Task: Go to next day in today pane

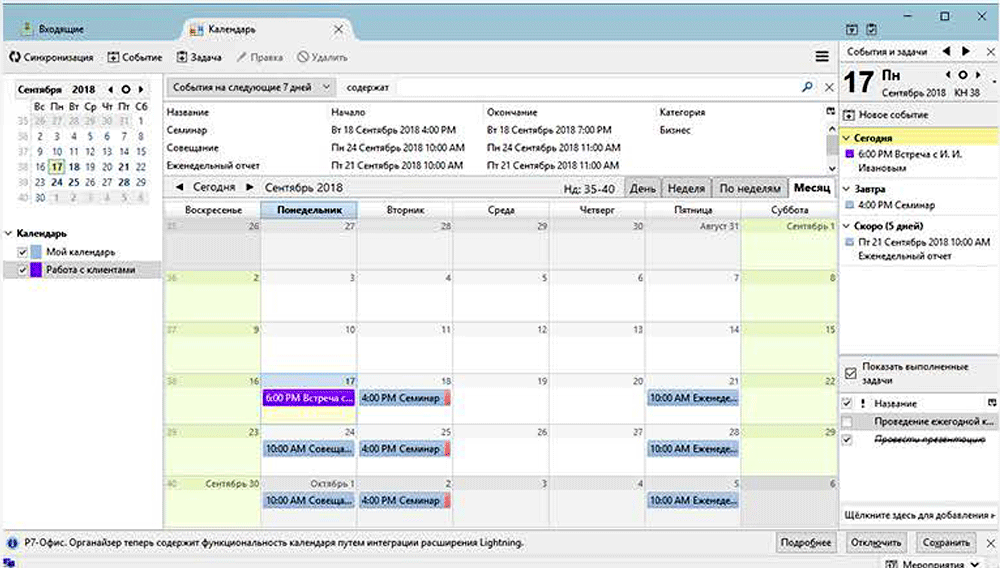Action: (x=978, y=75)
